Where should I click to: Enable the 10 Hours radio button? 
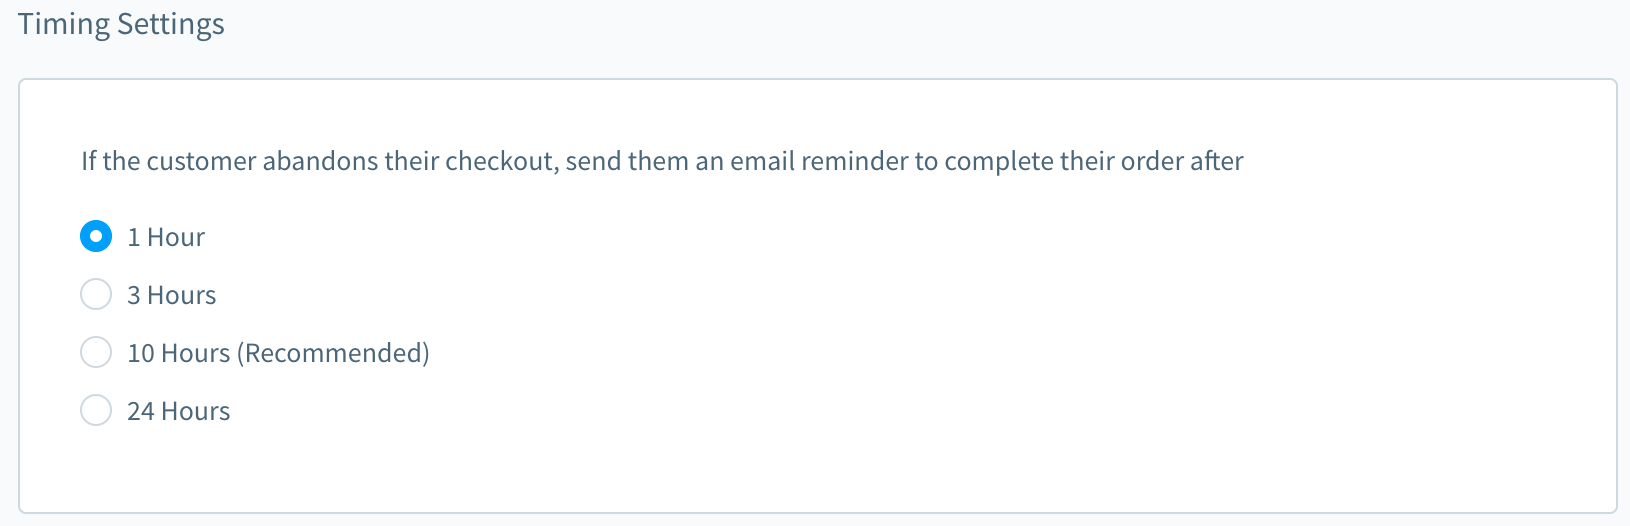tap(96, 353)
